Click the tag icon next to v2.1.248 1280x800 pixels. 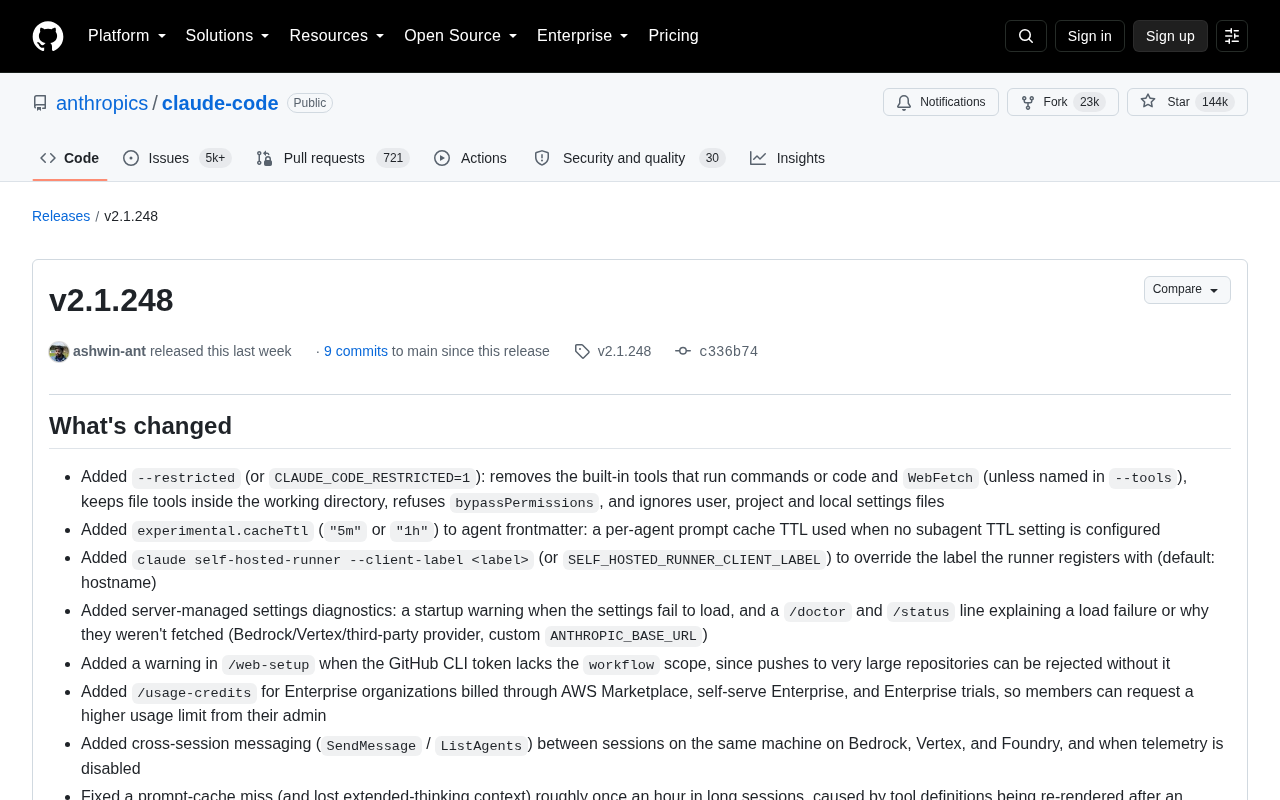coord(582,351)
